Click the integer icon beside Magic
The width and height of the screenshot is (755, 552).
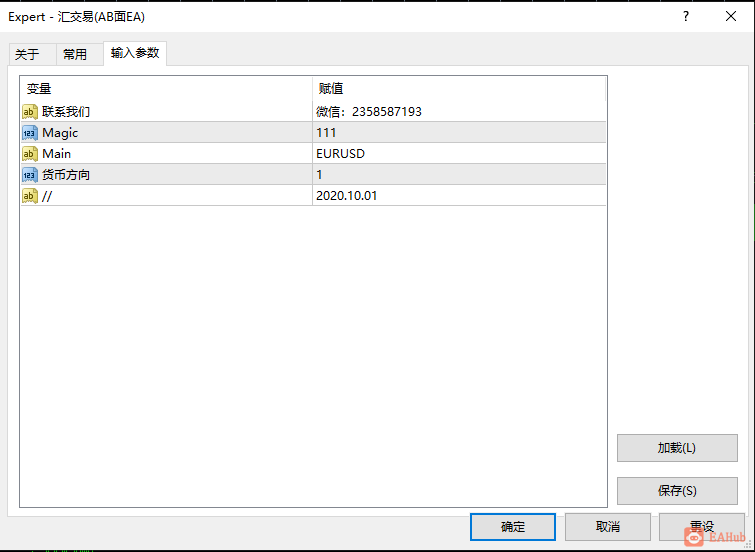tap(30, 133)
